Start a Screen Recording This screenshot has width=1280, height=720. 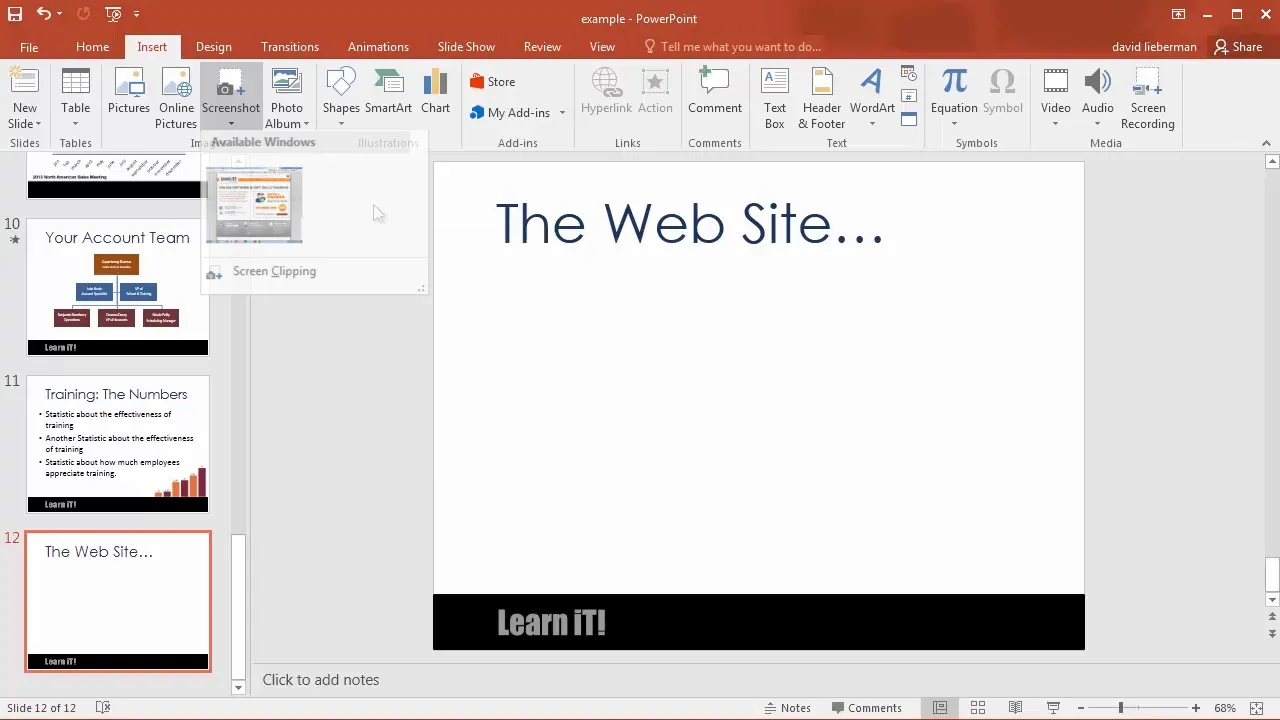tap(1148, 98)
